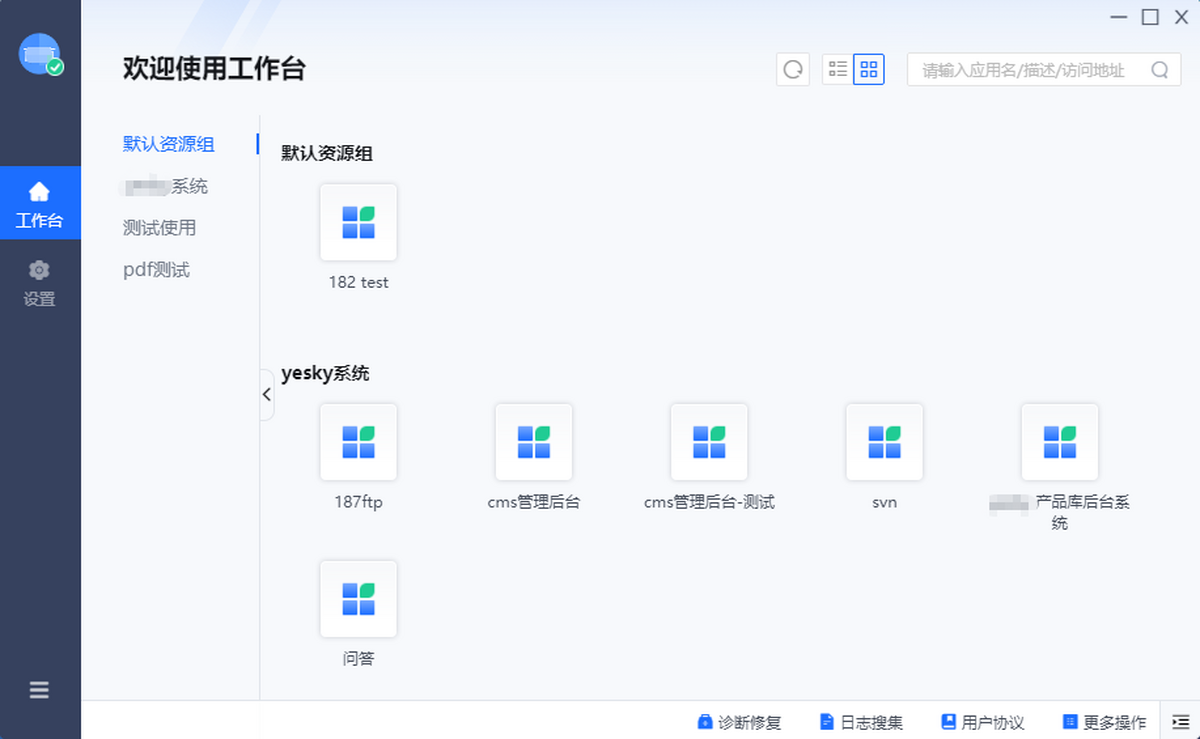Click the 182 test label
Image resolution: width=1200 pixels, height=739 pixels.
[x=358, y=283]
